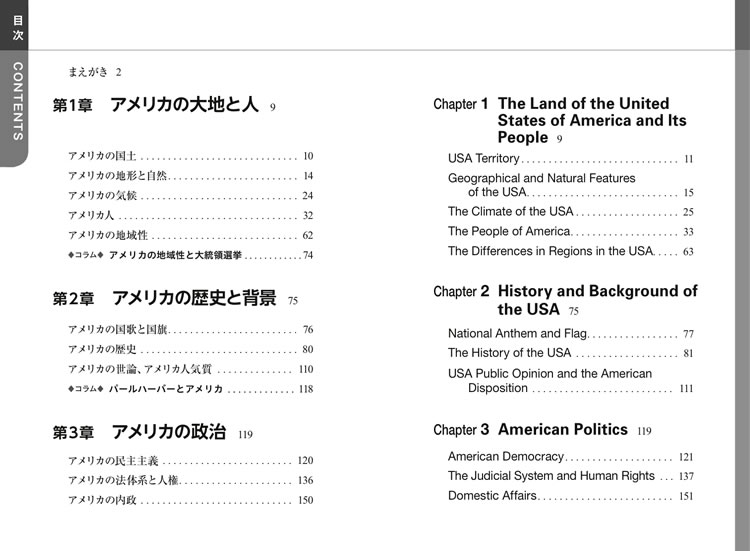
Task: Open Chapter 2 History and Background heading
Action: click(565, 300)
